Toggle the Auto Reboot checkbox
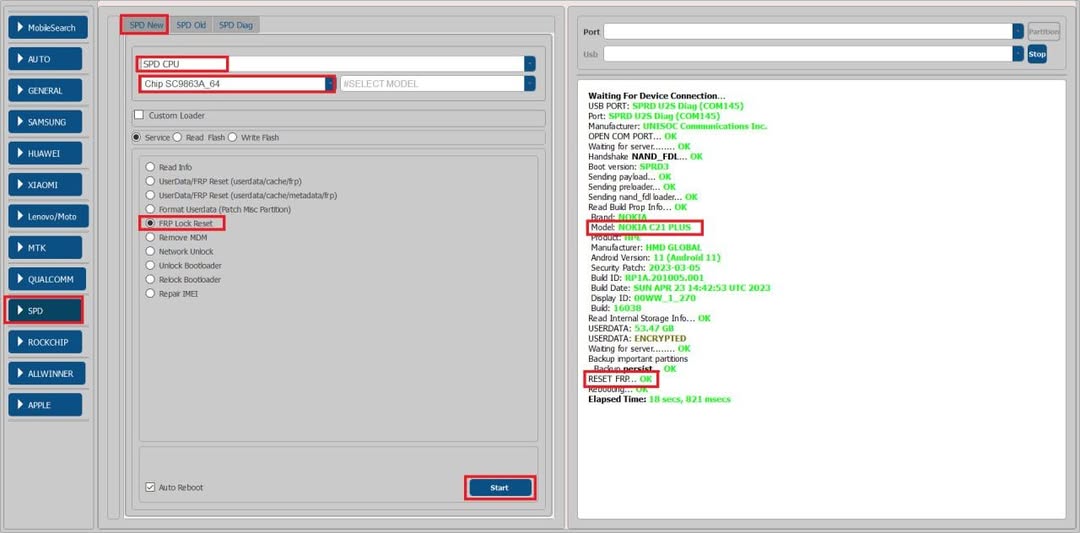 coord(150,487)
